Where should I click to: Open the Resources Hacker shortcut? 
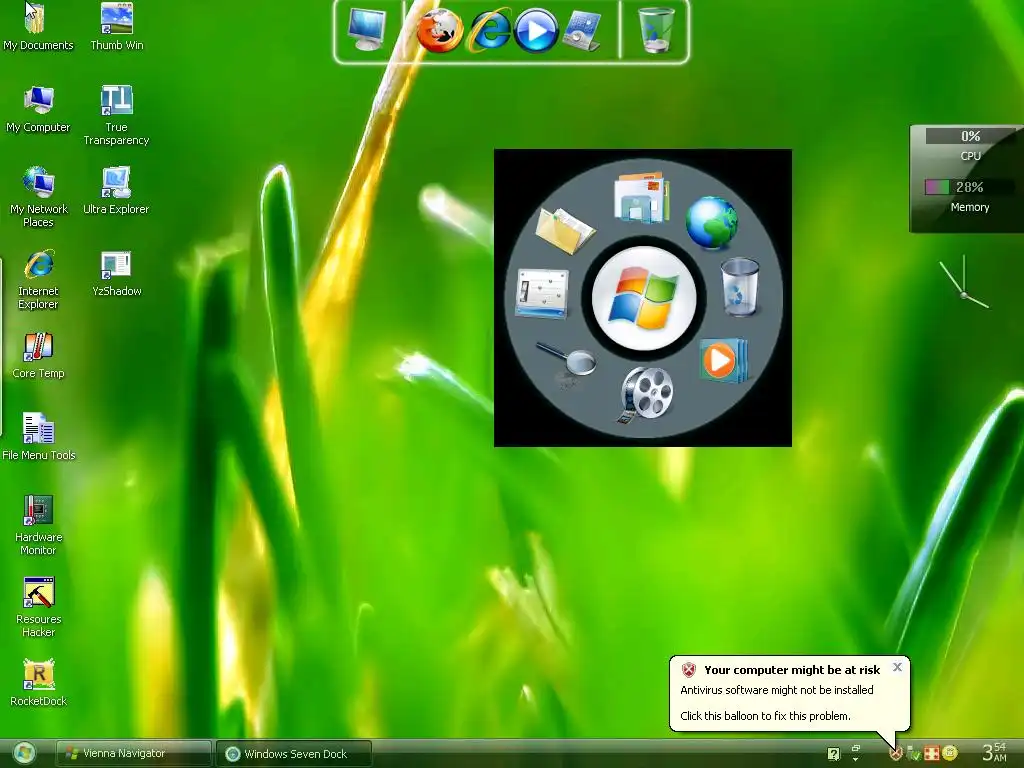click(x=38, y=607)
